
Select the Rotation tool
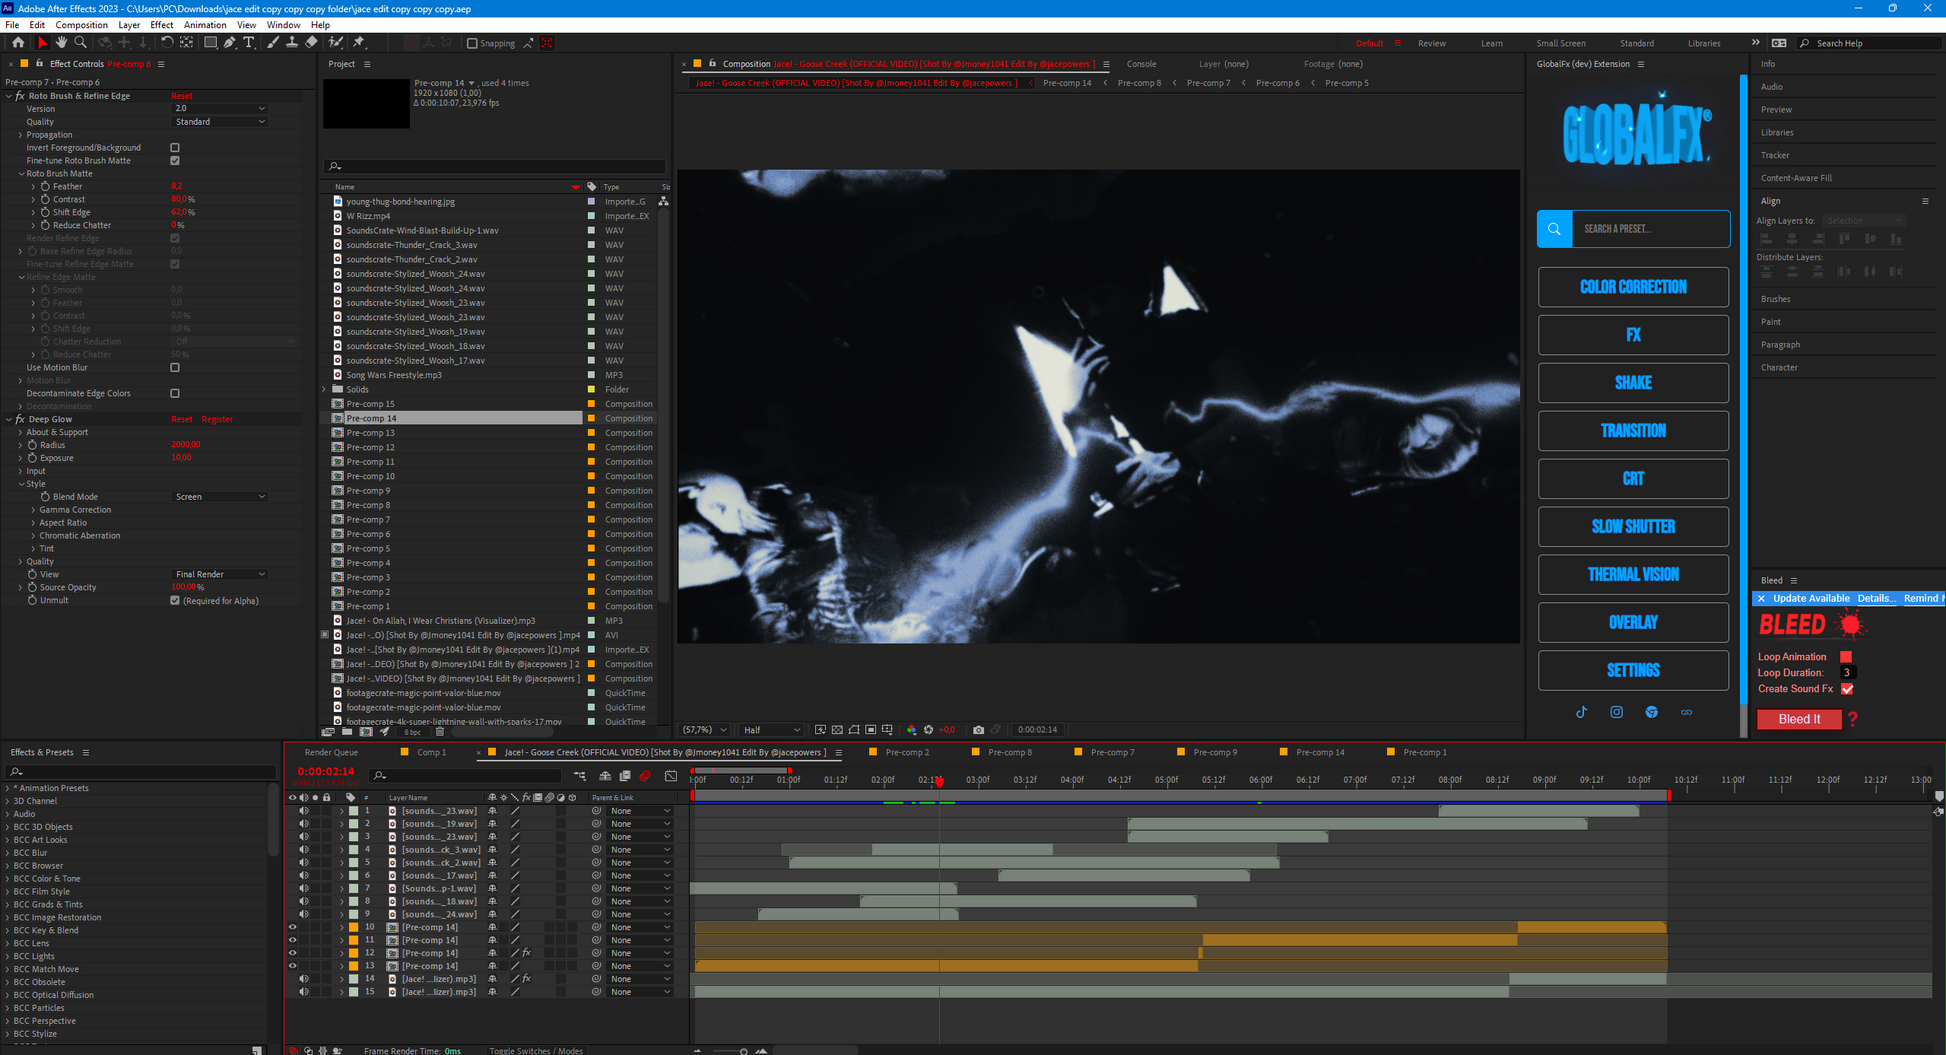point(166,43)
